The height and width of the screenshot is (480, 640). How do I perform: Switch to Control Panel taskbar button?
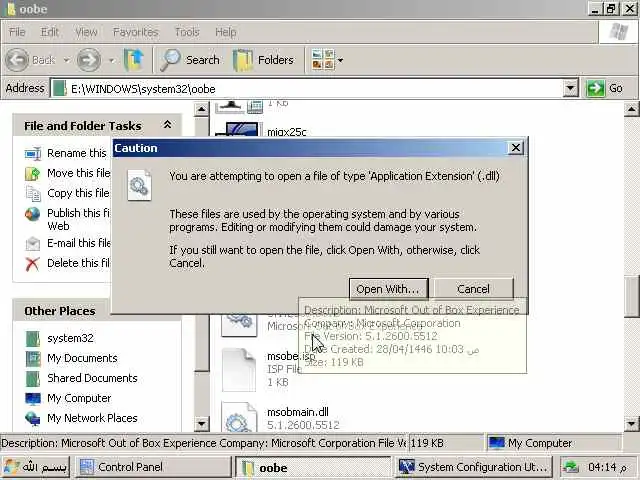point(155,467)
